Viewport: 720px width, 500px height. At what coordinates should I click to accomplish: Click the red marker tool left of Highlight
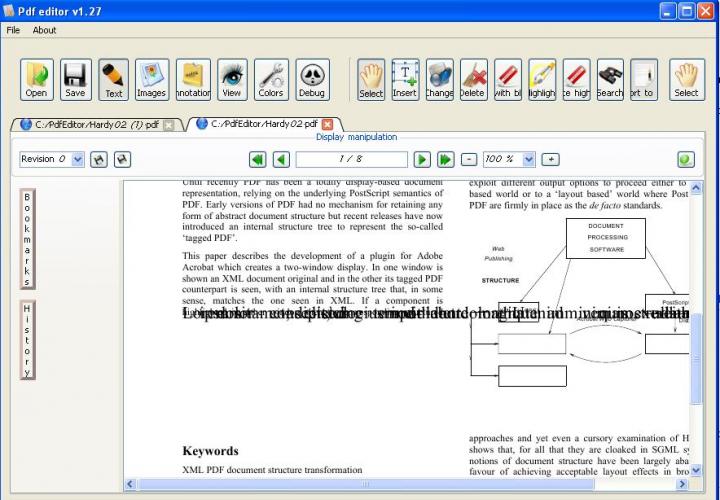click(x=508, y=79)
